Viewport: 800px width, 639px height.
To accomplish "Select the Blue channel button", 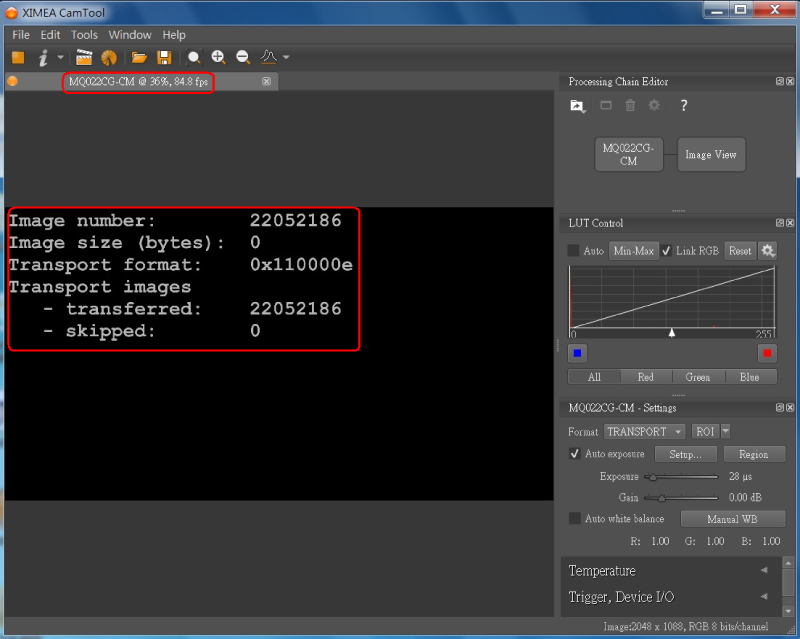I will point(750,377).
